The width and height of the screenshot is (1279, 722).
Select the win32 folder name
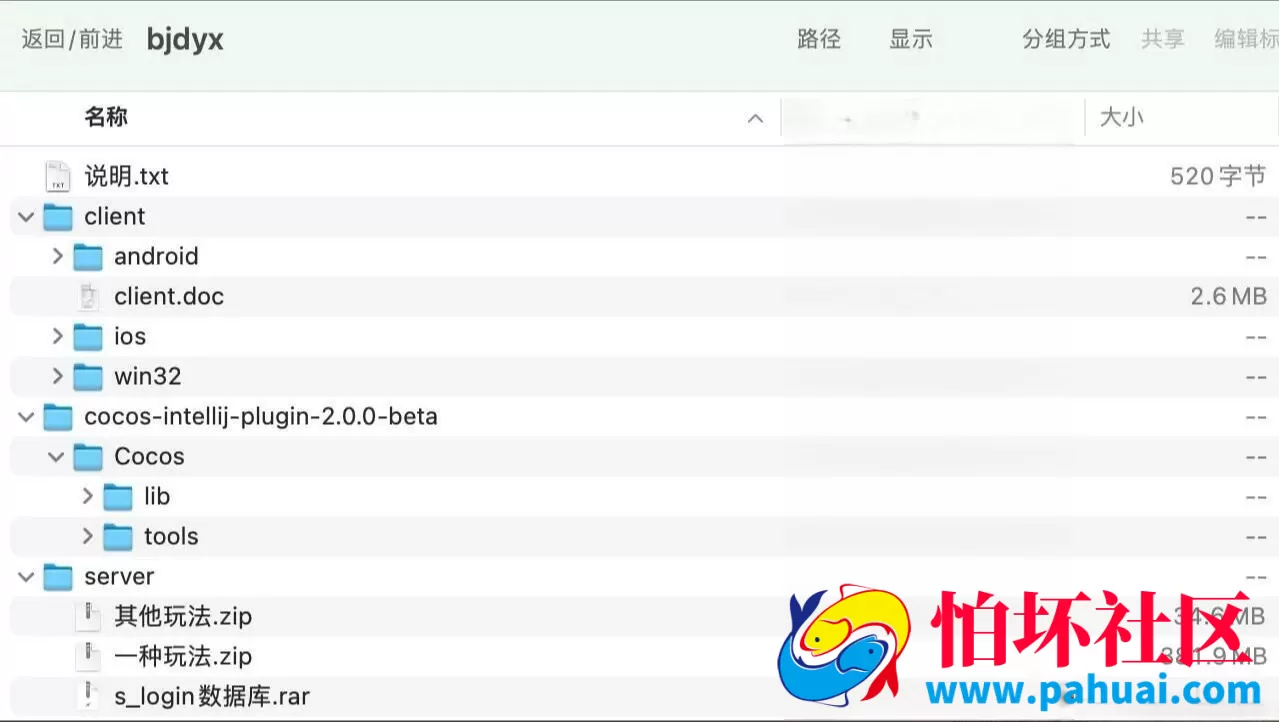(x=148, y=377)
